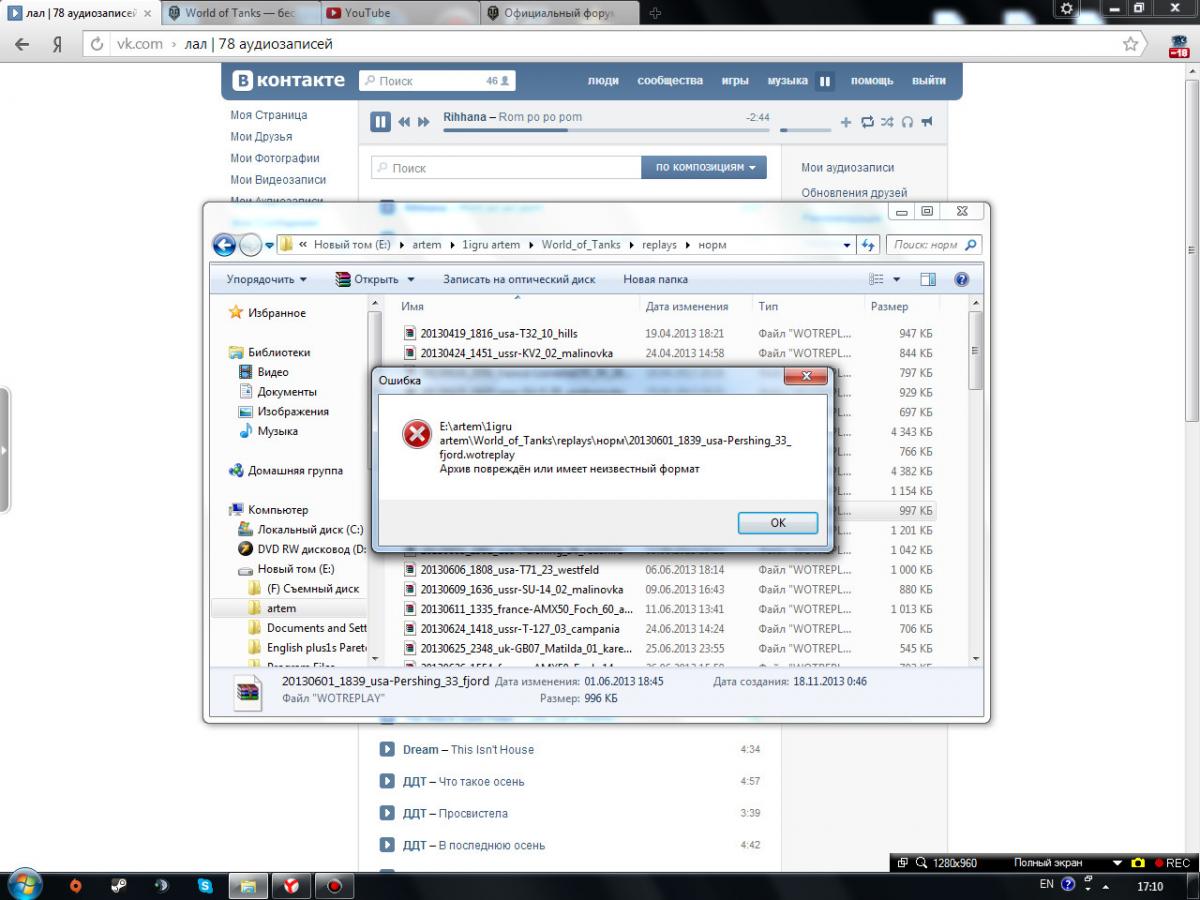Viewport: 1200px width, 900px height.
Task: Focus the Поиск: норм search box
Action: 934,244
